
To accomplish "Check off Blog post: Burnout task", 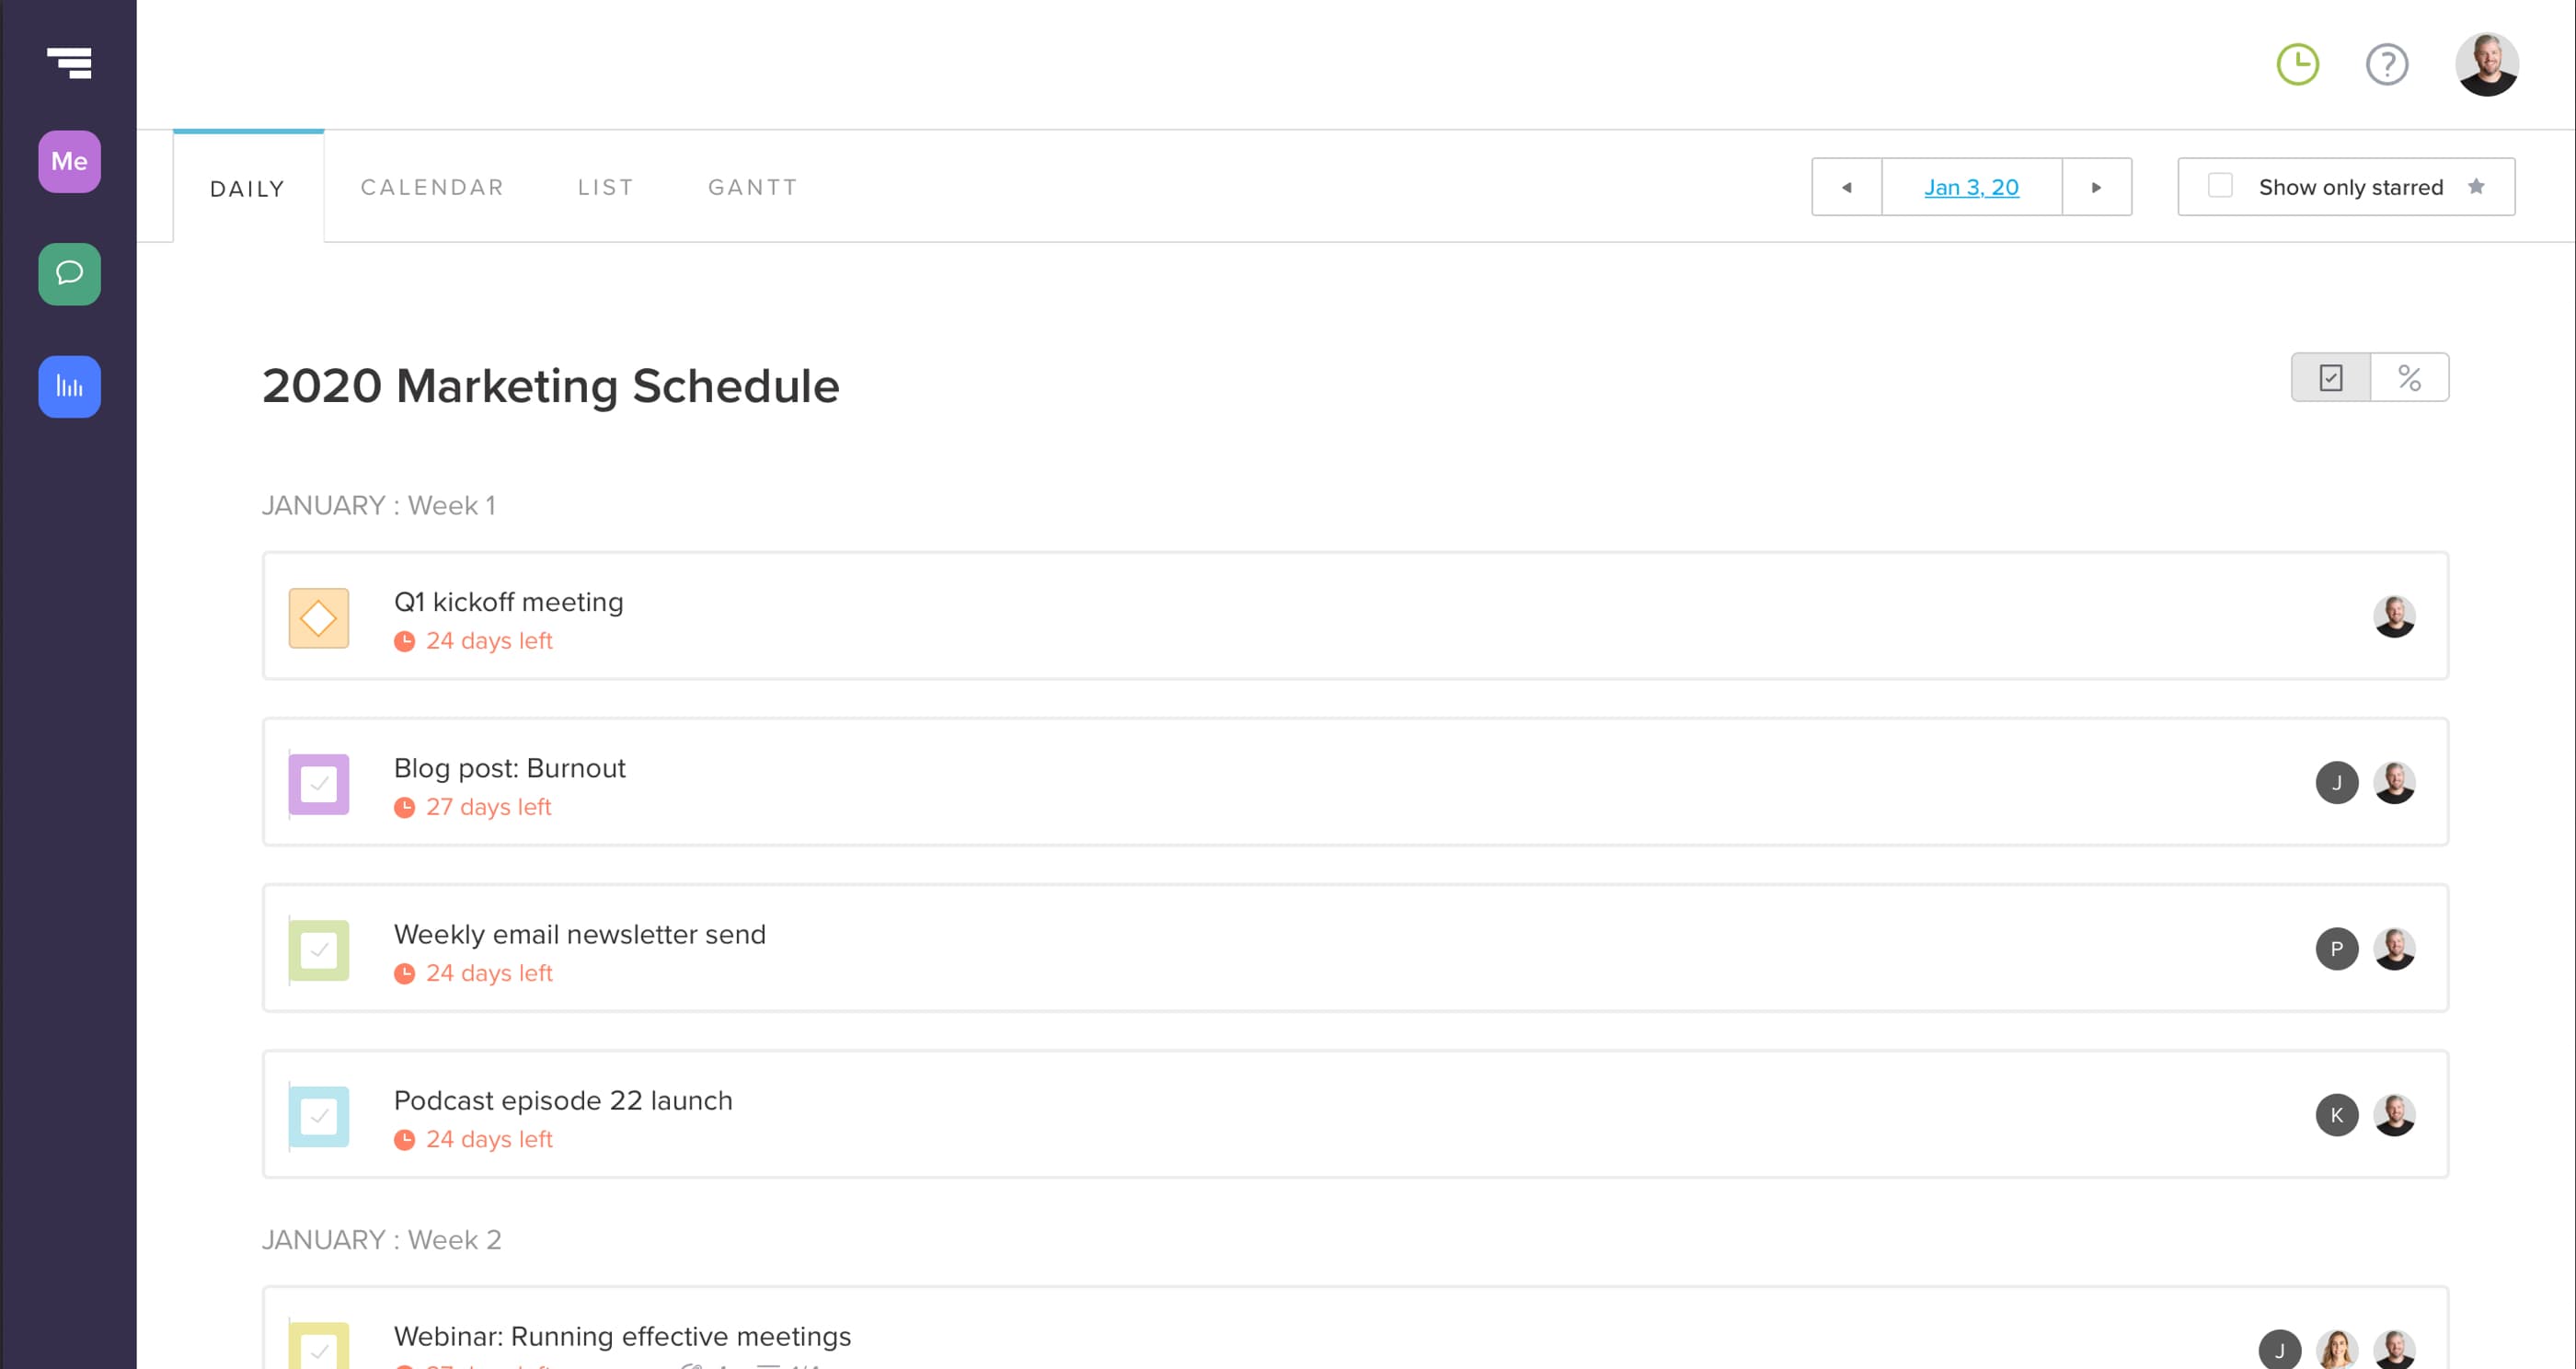I will pos(318,784).
